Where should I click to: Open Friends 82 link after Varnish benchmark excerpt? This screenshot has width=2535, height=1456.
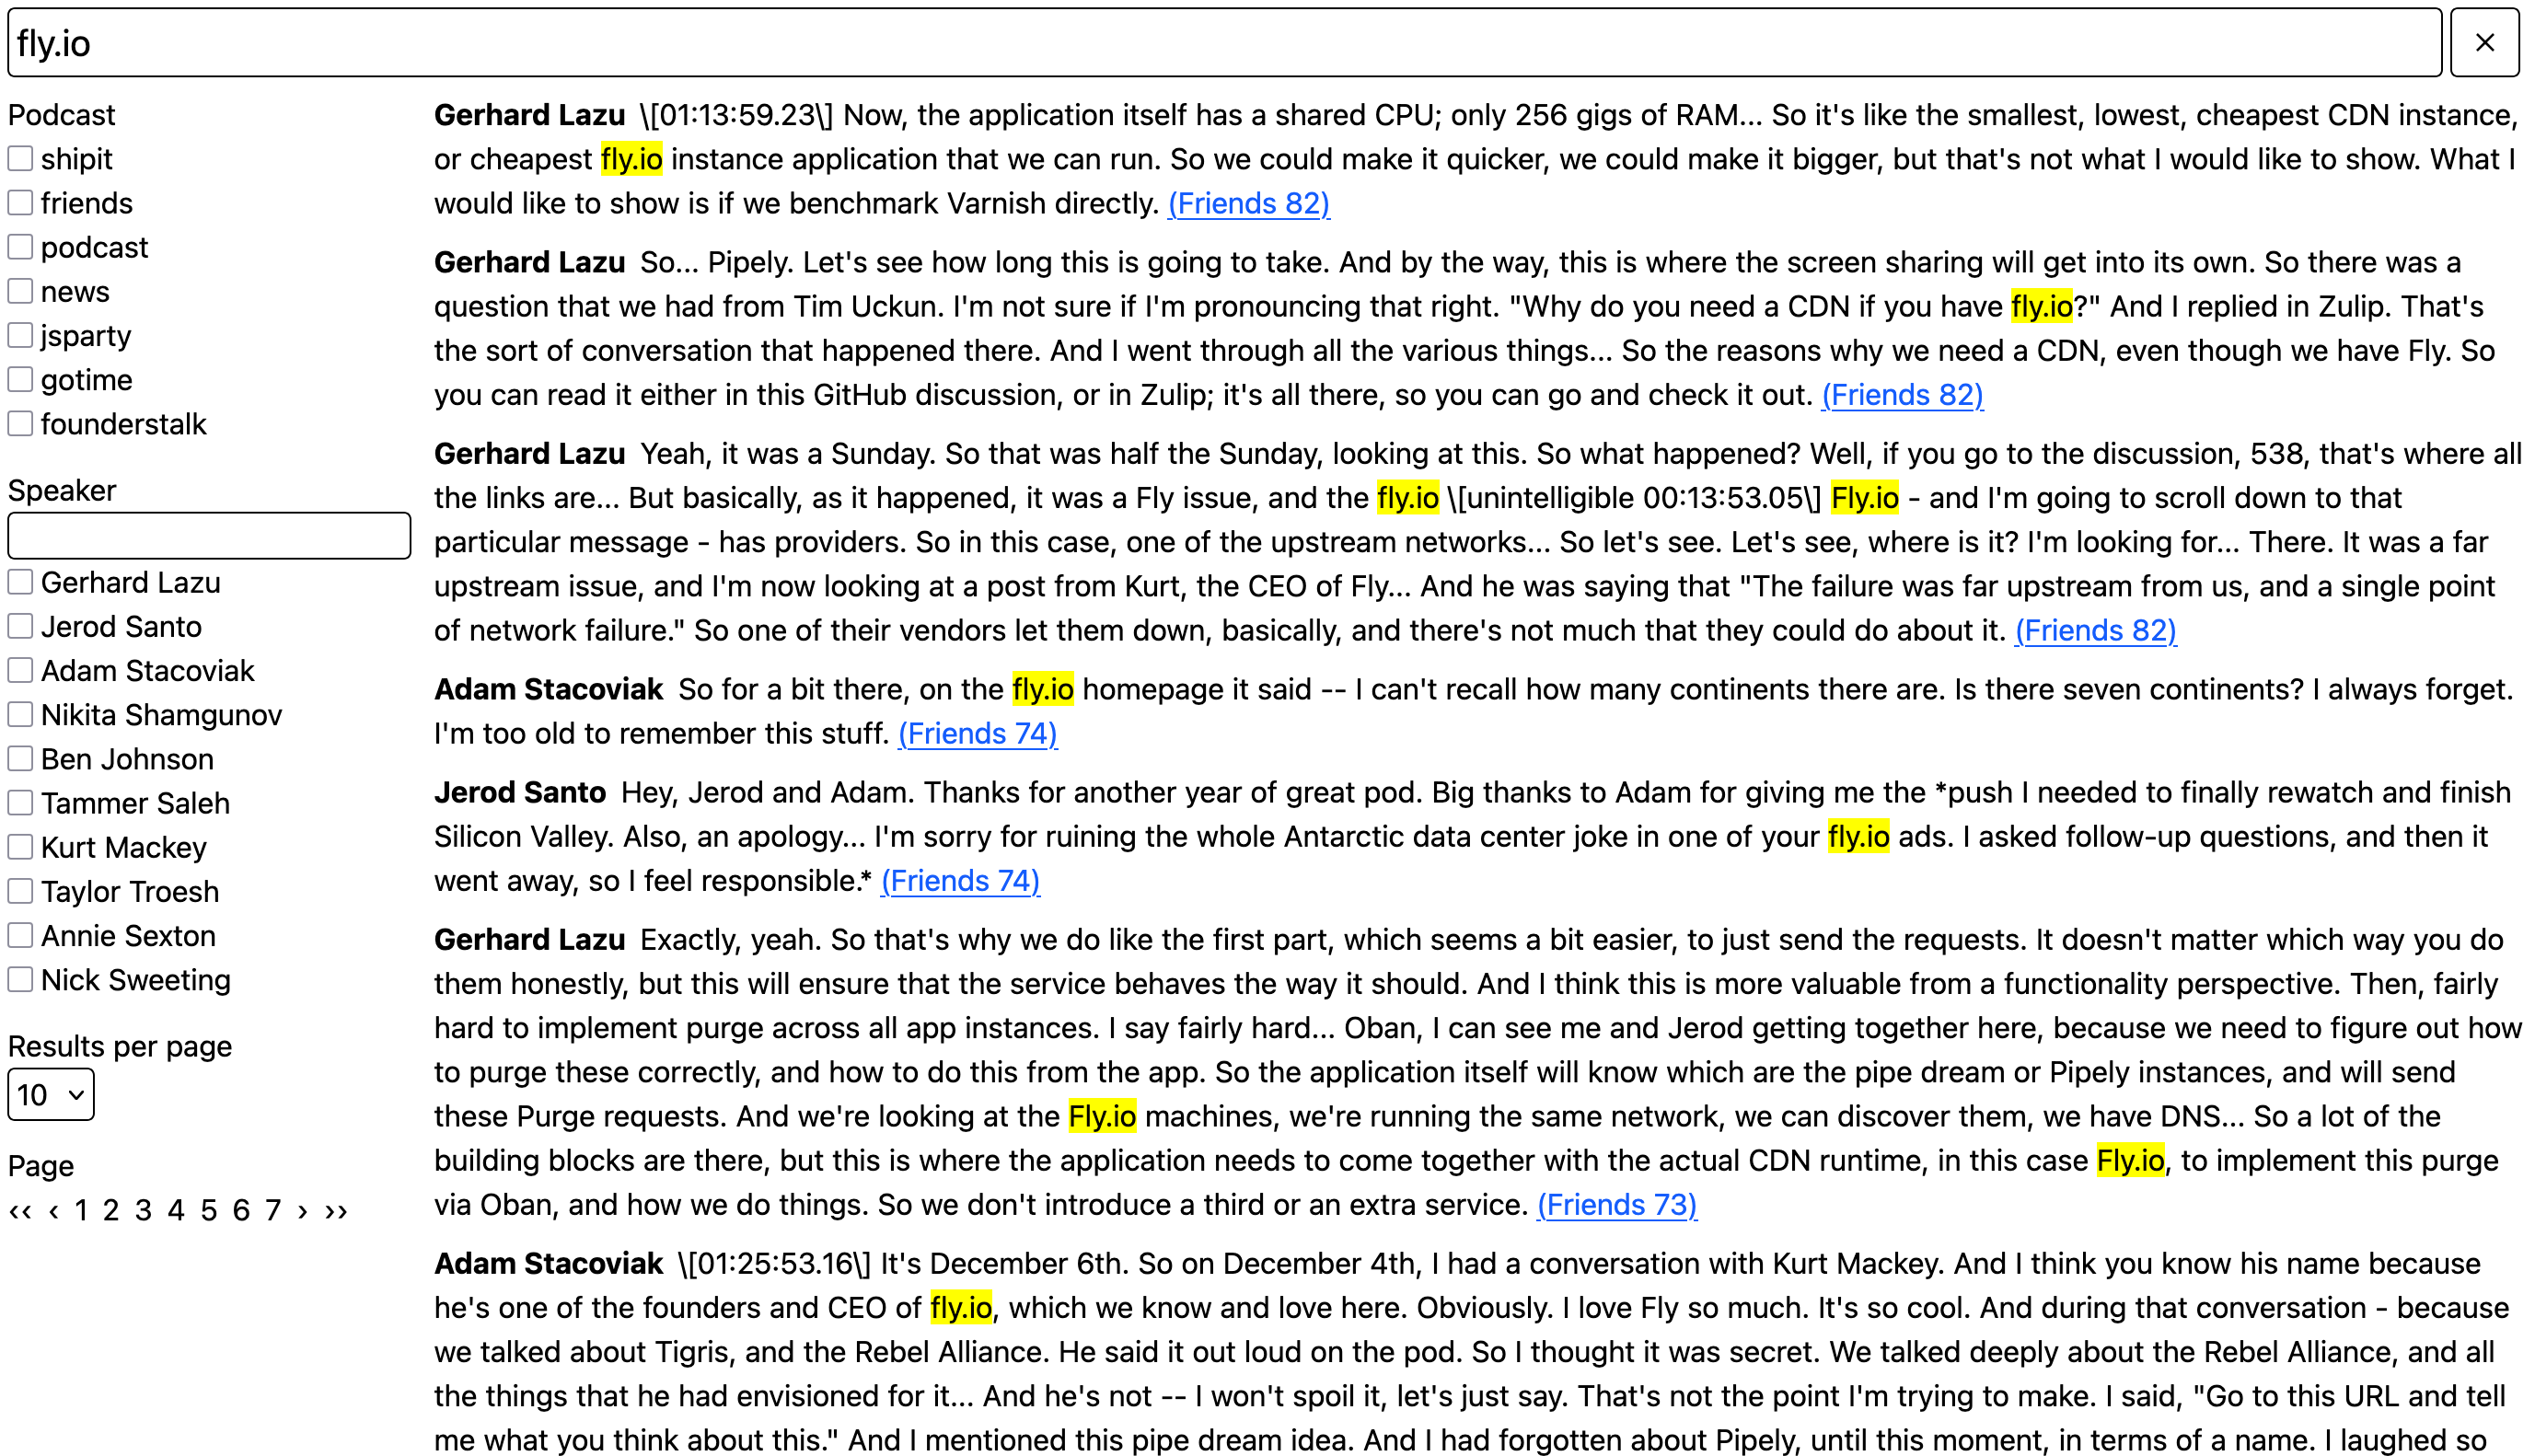pyautogui.click(x=1249, y=203)
